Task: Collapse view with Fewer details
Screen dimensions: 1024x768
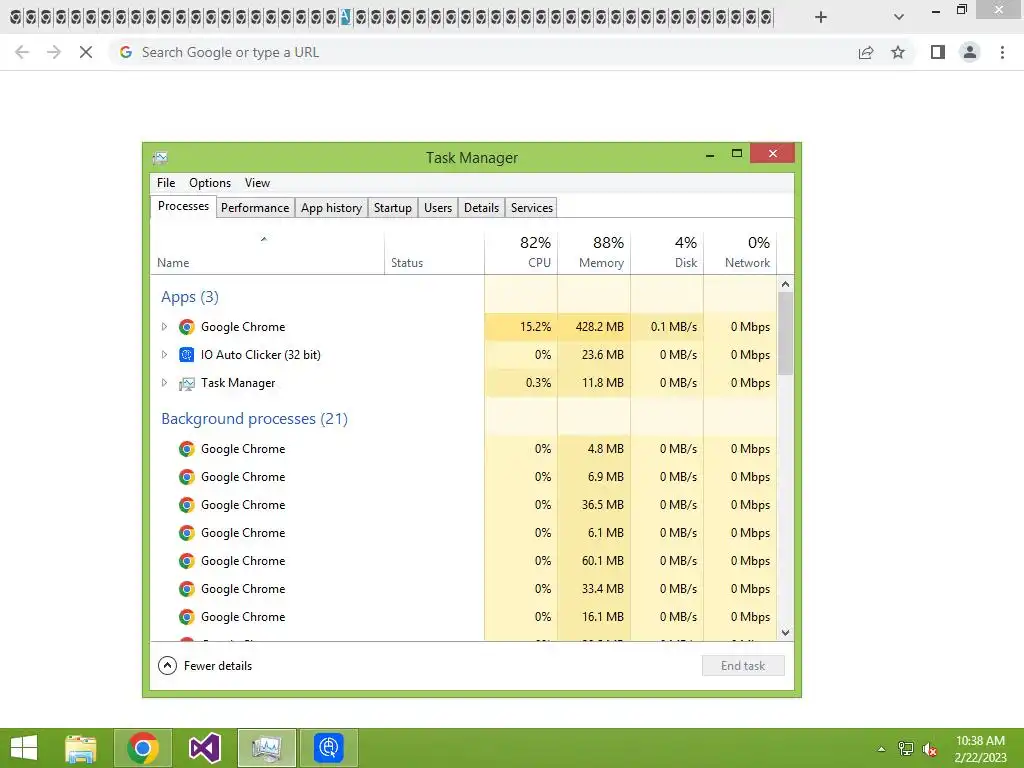Action: (x=205, y=665)
